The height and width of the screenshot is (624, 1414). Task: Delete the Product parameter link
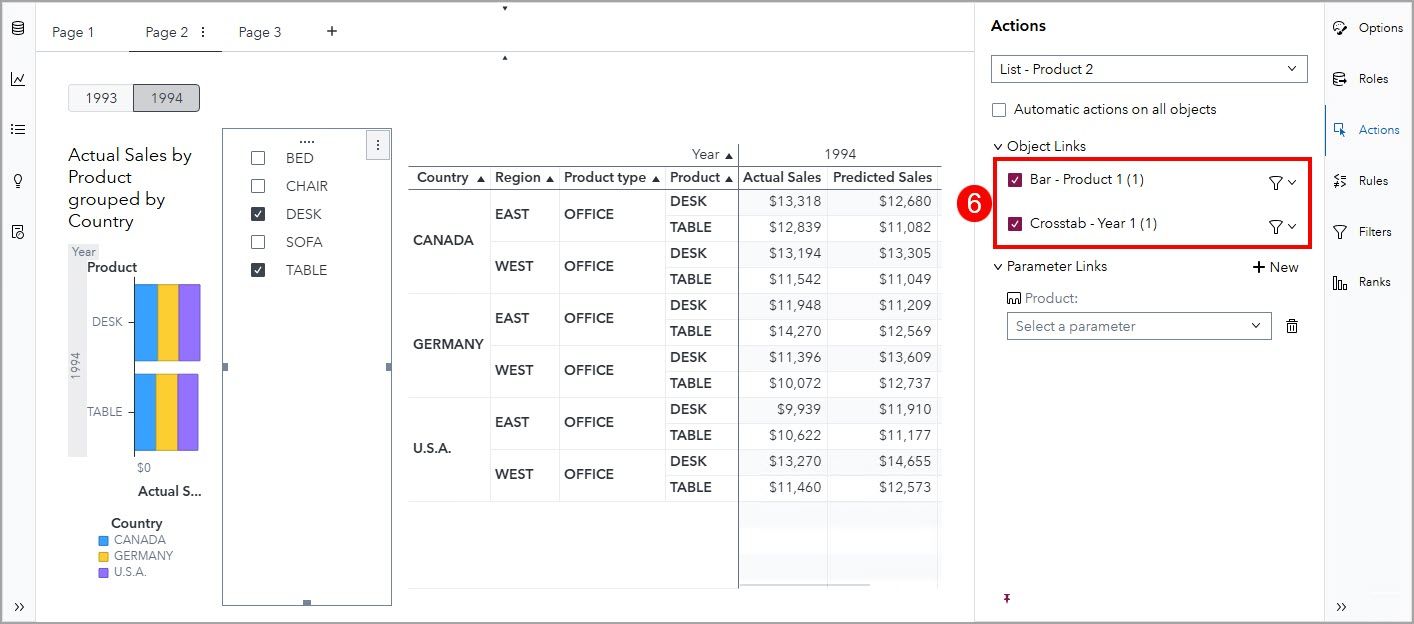(x=1292, y=326)
